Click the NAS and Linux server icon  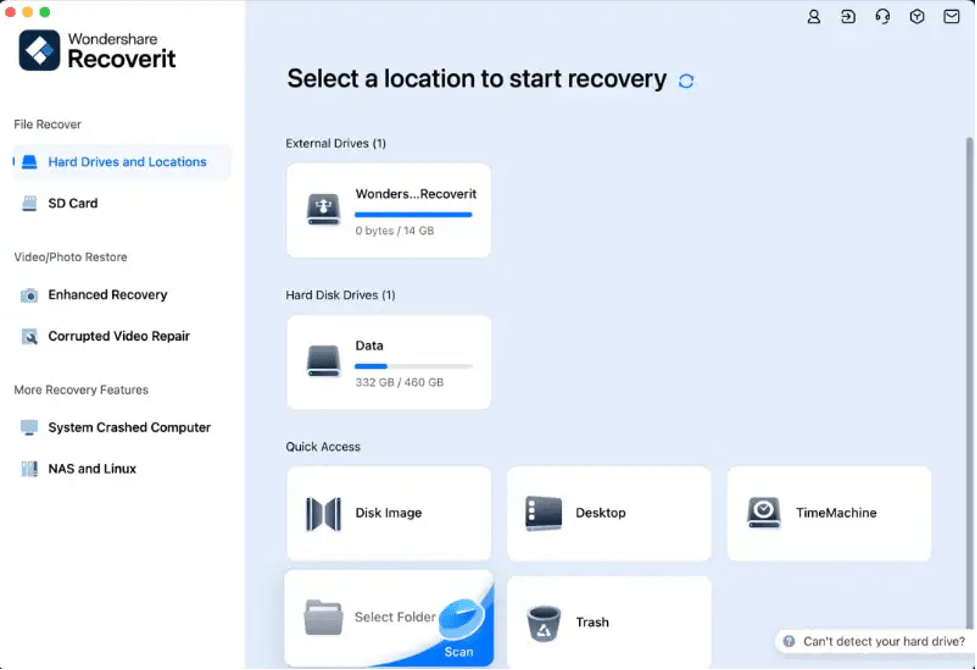(29, 469)
